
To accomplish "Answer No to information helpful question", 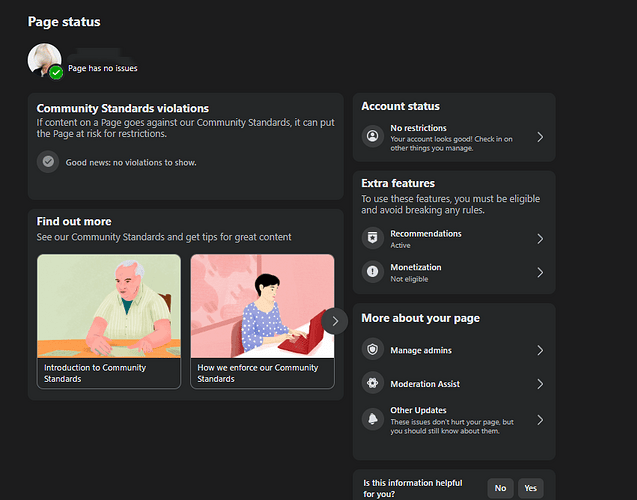I will coord(500,488).
